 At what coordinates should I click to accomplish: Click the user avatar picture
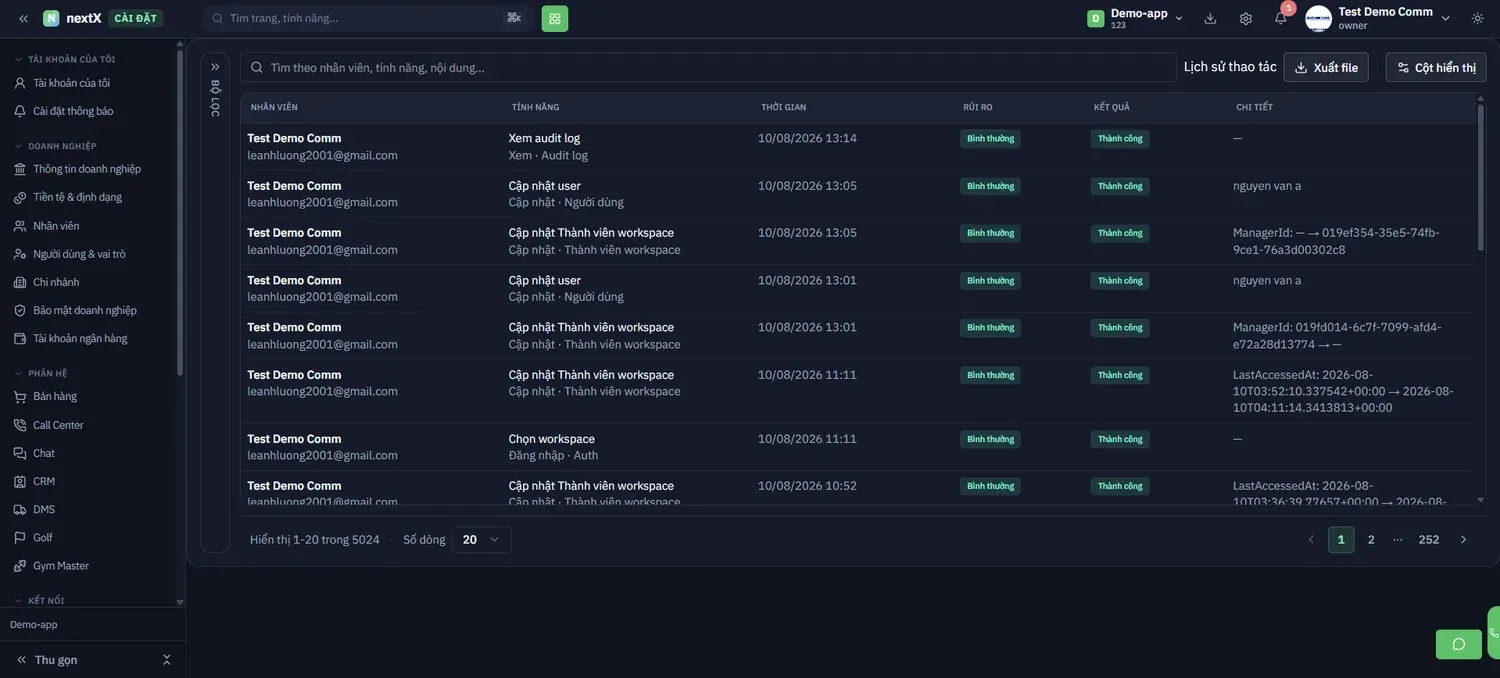coord(1319,18)
